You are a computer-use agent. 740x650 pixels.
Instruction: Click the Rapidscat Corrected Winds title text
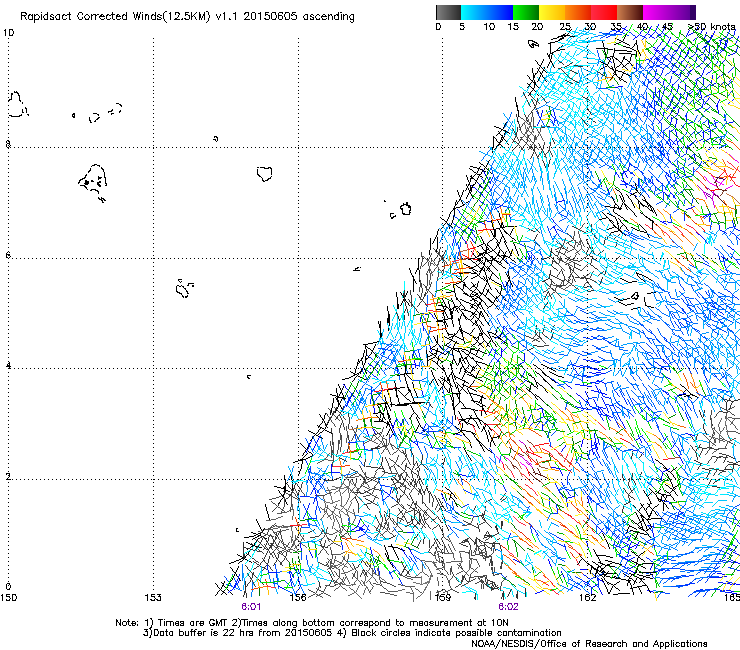pos(187,16)
